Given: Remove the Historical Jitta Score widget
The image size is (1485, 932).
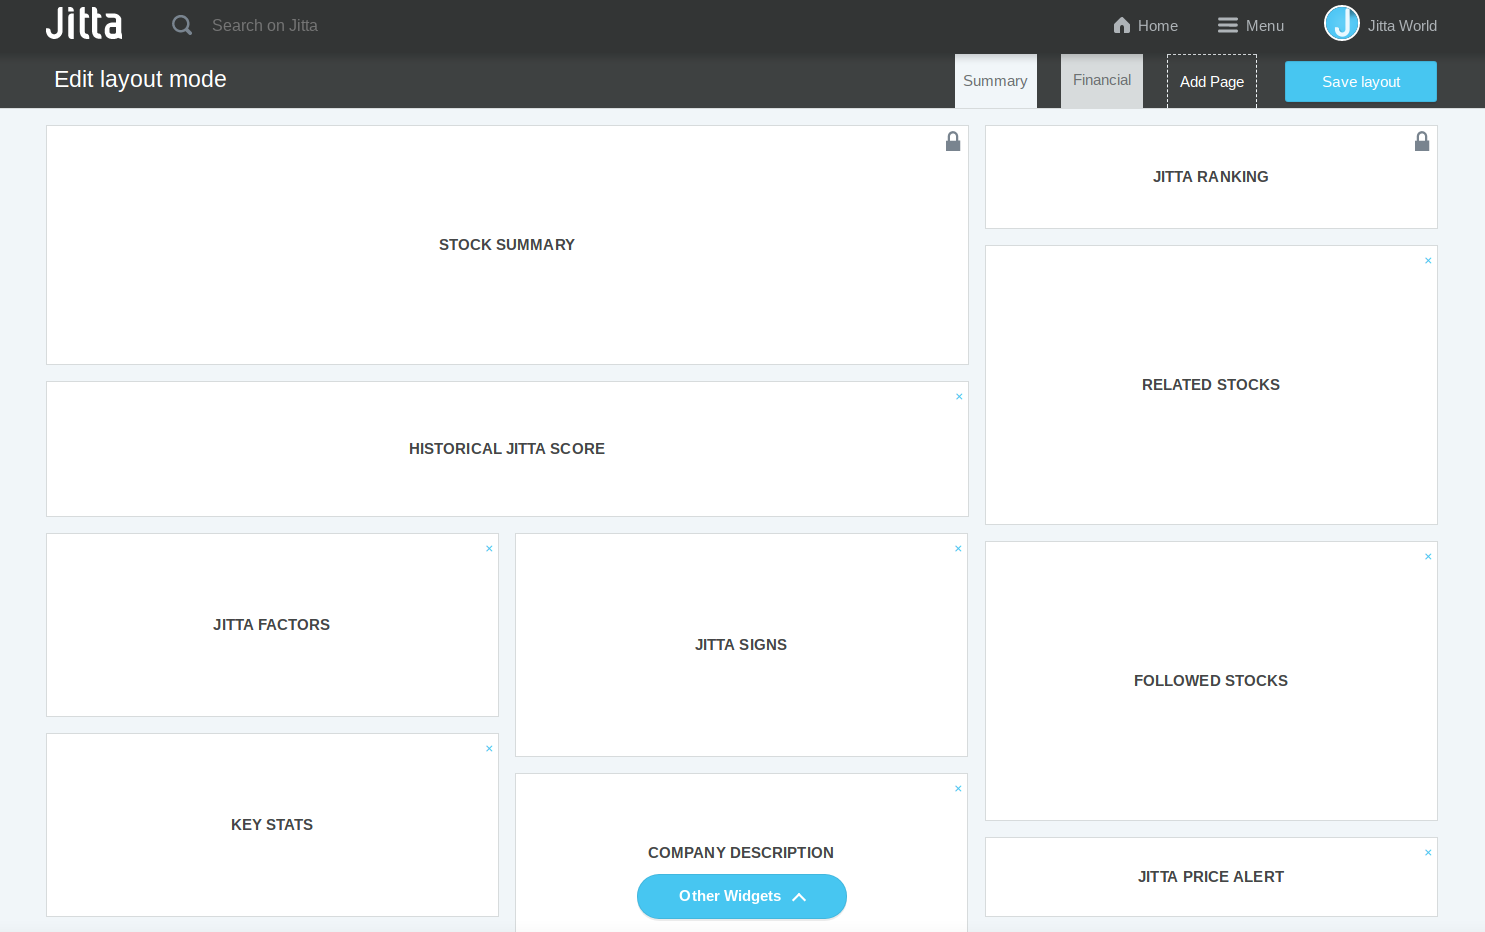Looking at the screenshot, I should pyautogui.click(x=959, y=397).
